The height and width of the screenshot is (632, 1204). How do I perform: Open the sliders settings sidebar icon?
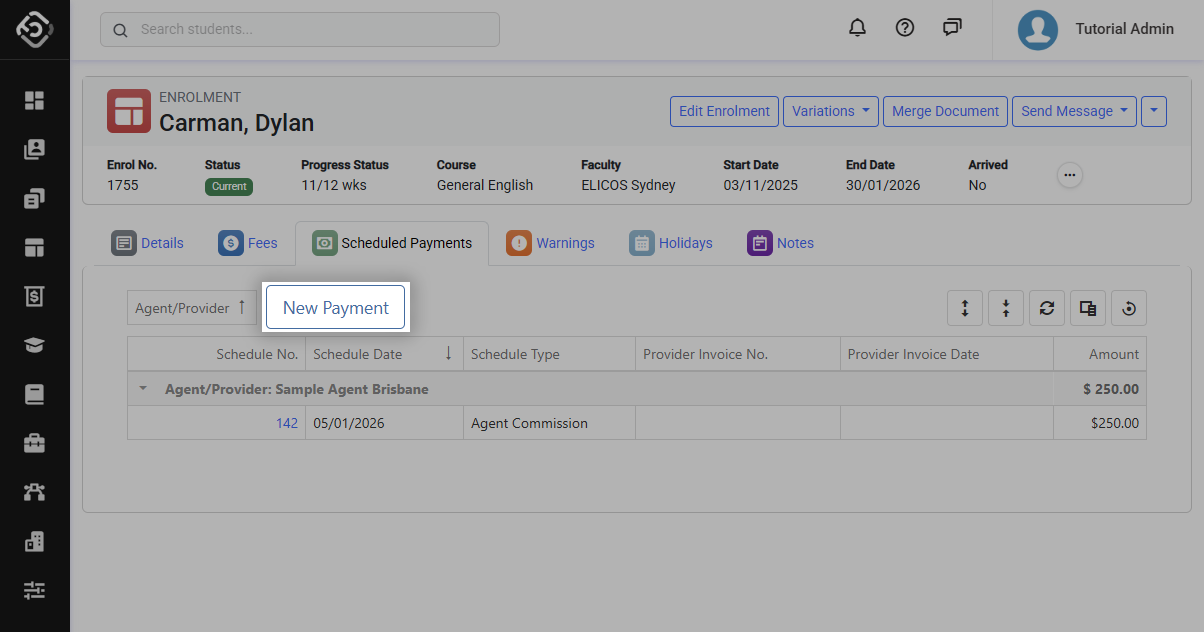35,590
